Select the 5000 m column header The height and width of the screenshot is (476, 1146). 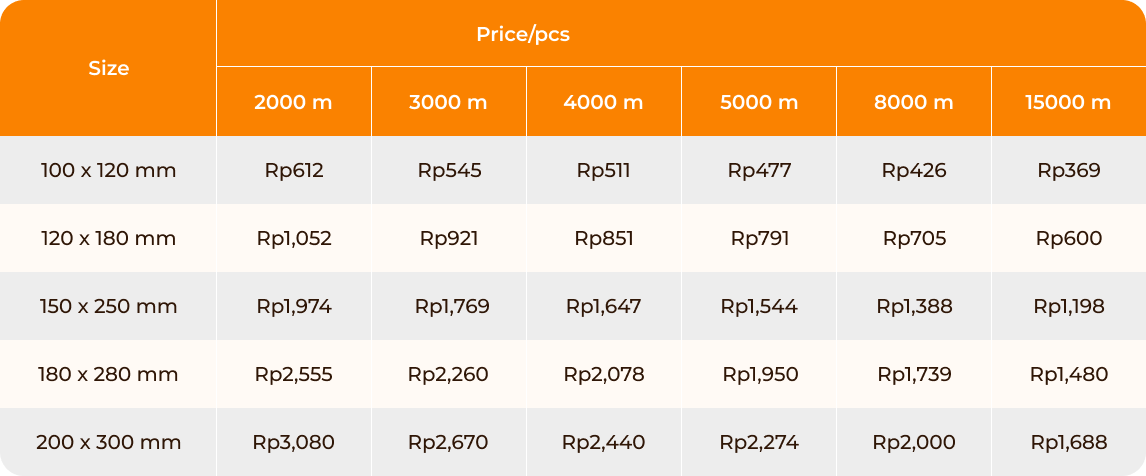pos(759,102)
